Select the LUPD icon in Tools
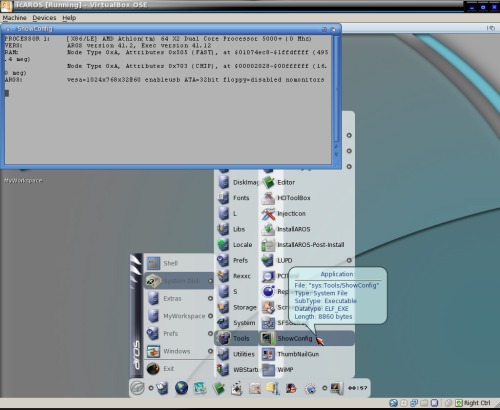Image resolution: width=500 pixels, height=410 pixels. pos(268,260)
